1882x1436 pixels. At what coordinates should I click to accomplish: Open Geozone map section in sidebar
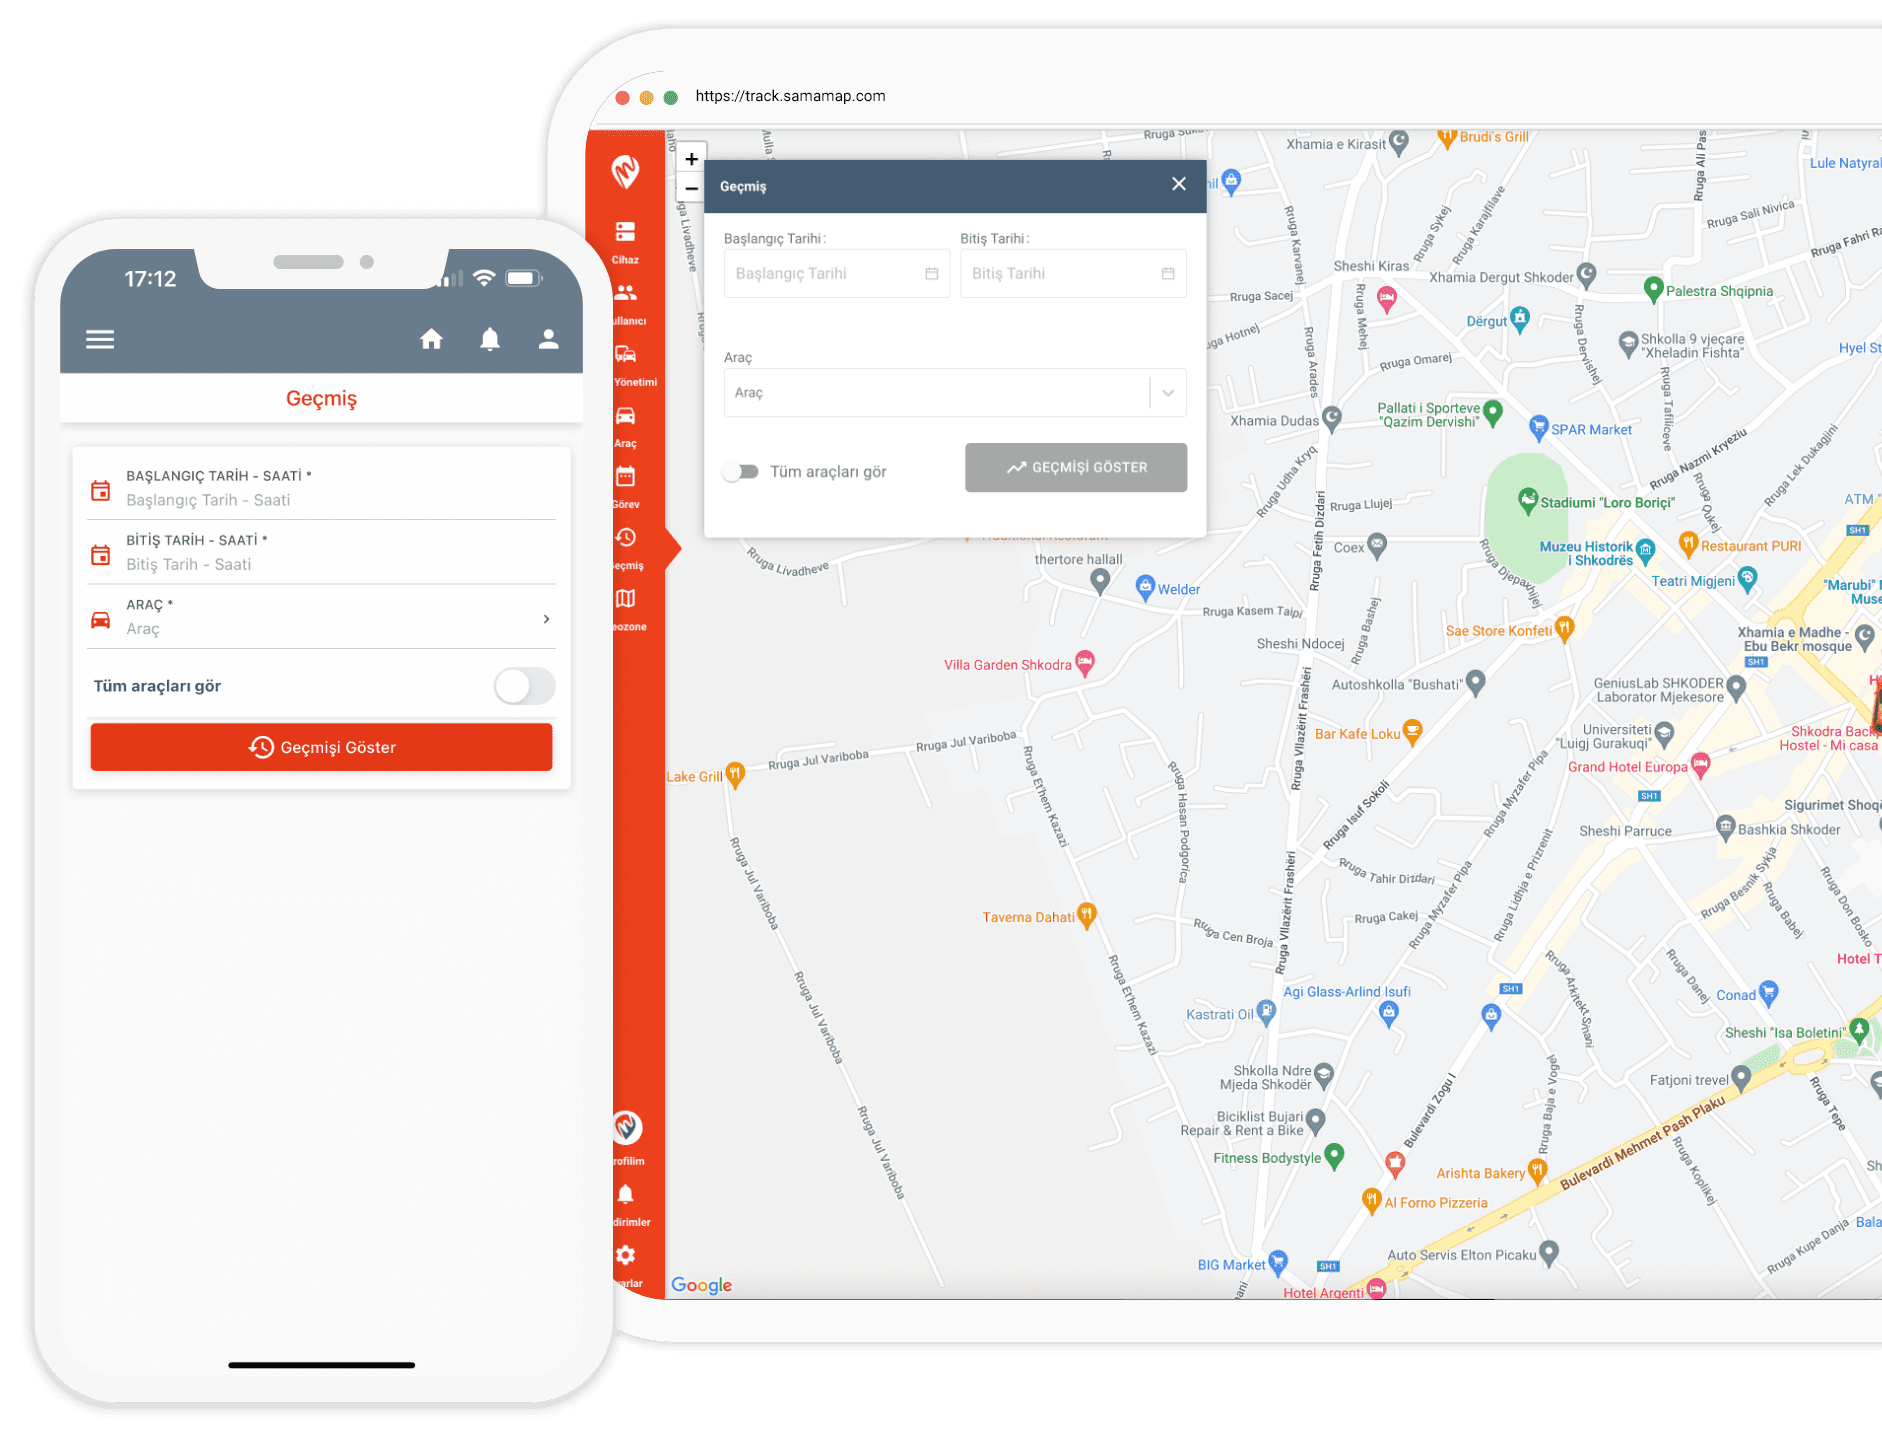coord(627,609)
